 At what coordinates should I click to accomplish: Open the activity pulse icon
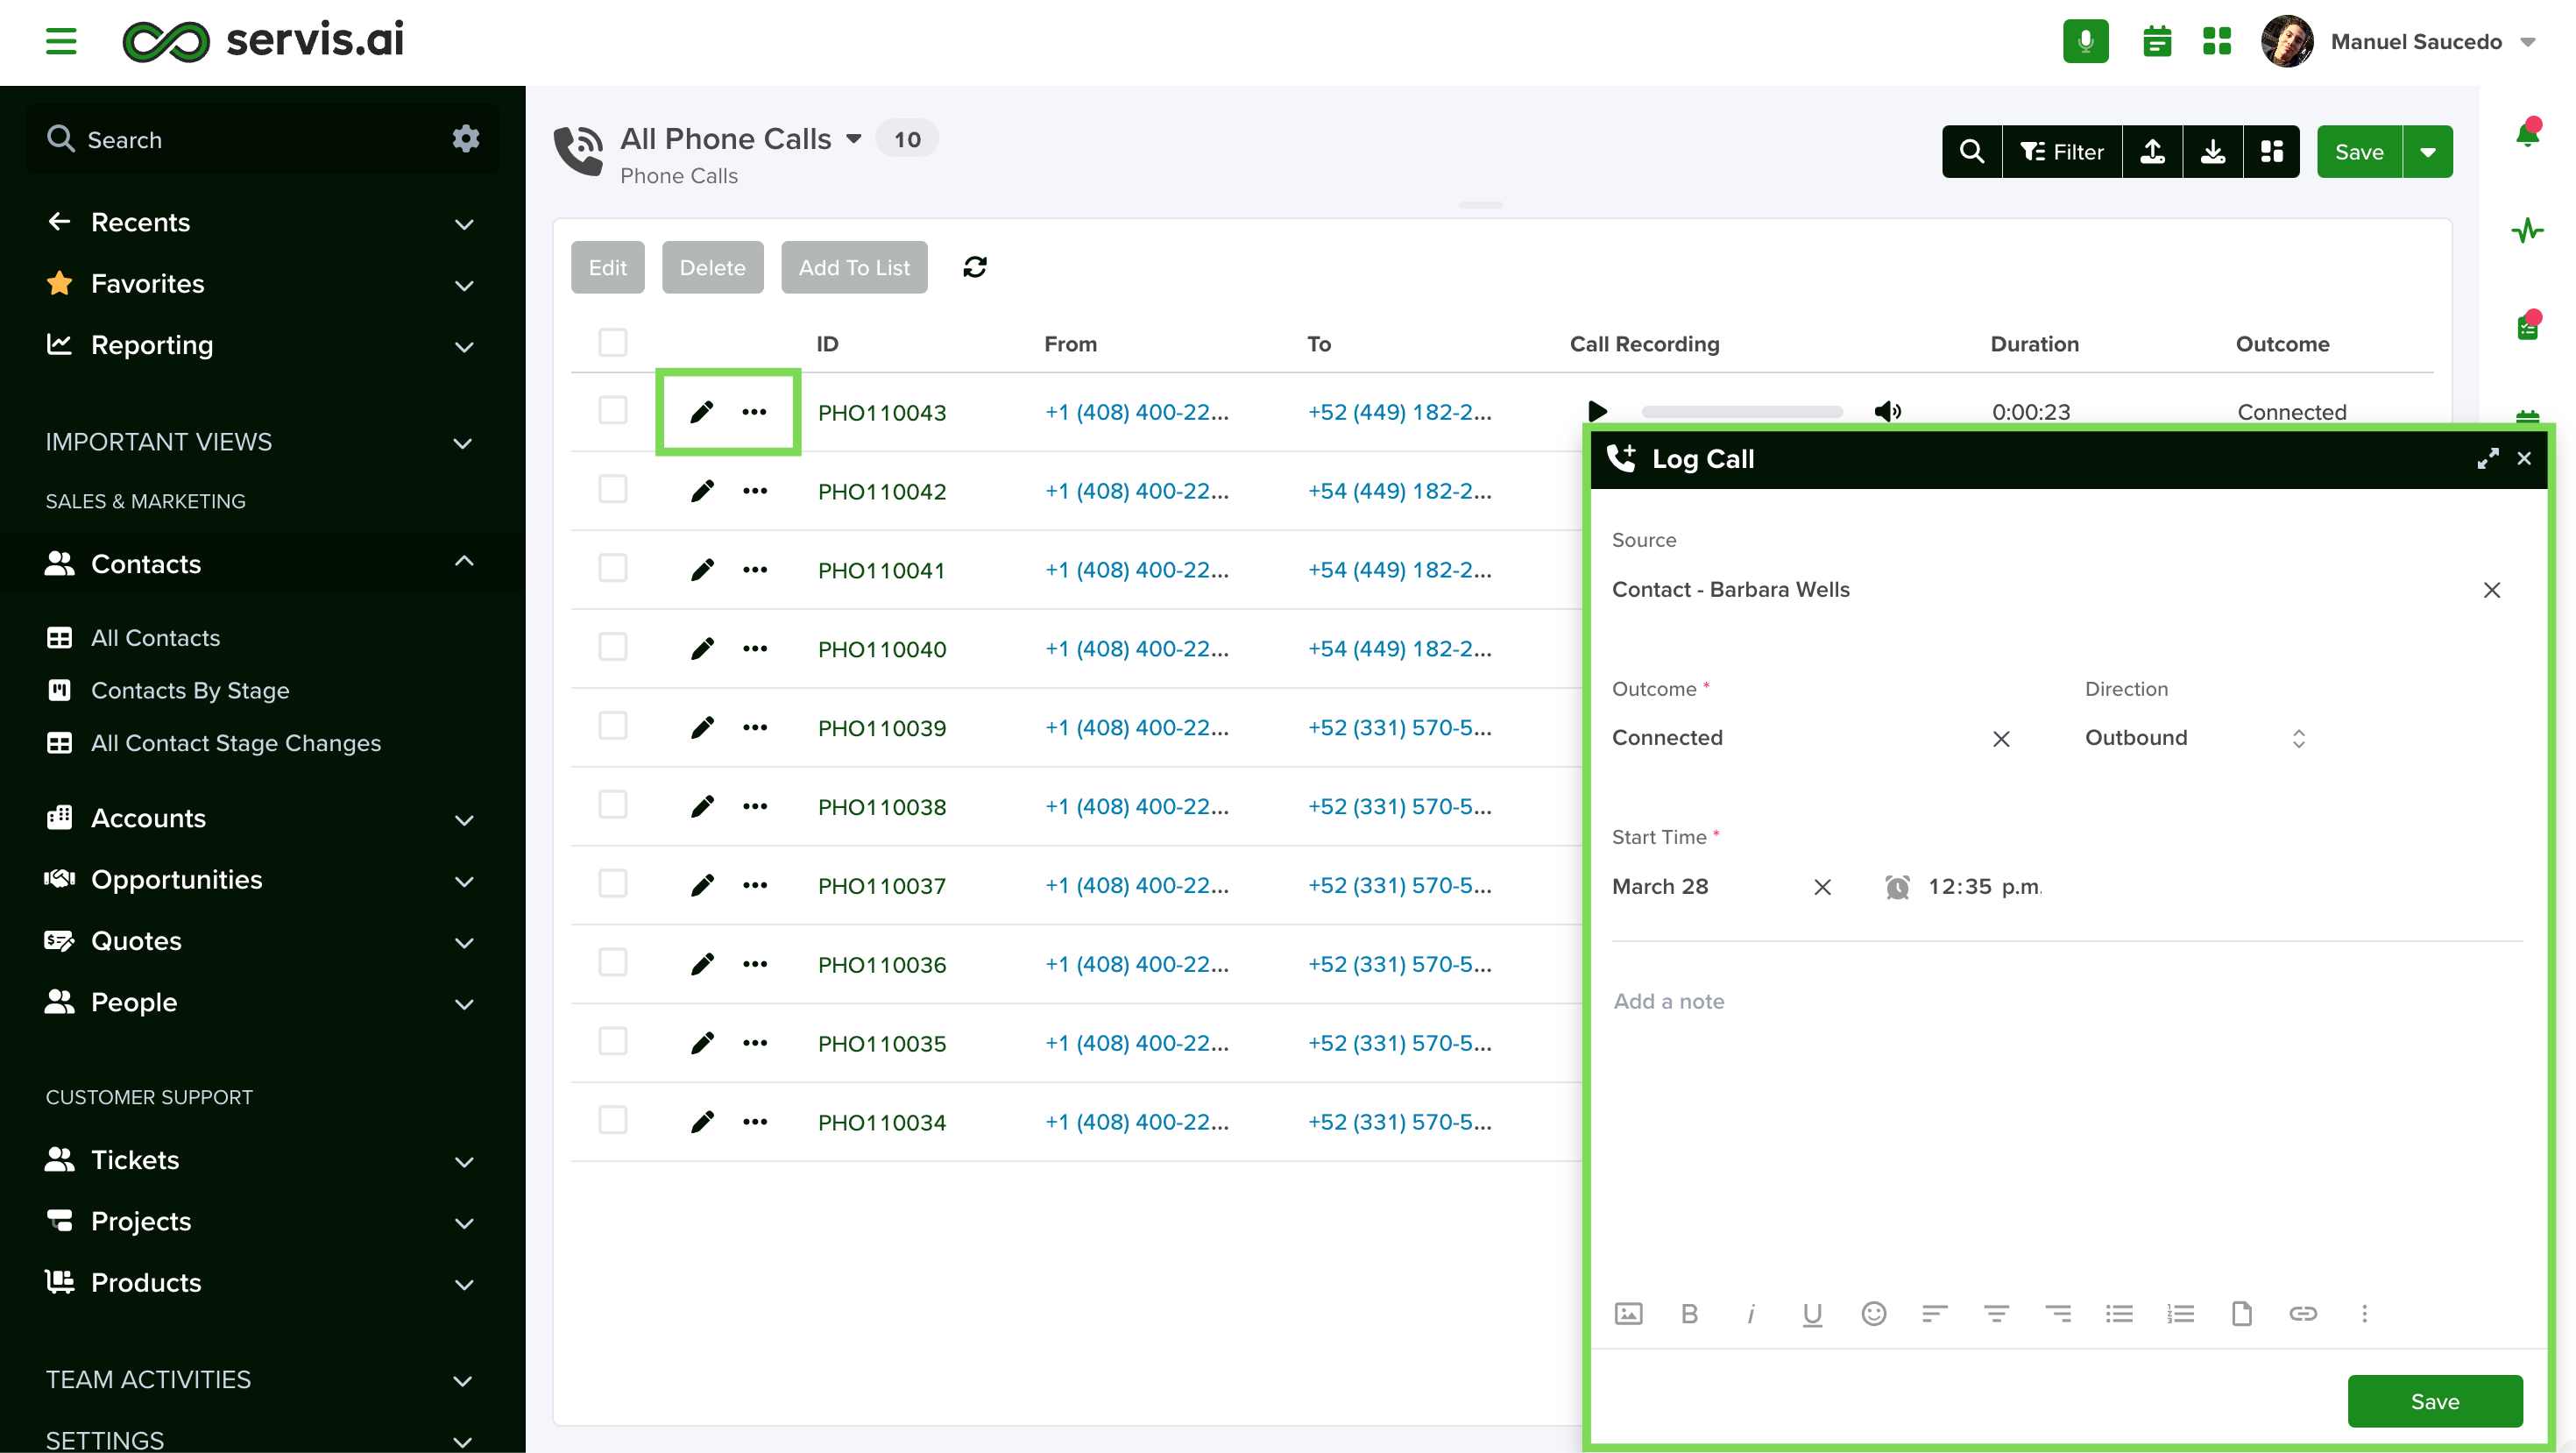tap(2527, 231)
